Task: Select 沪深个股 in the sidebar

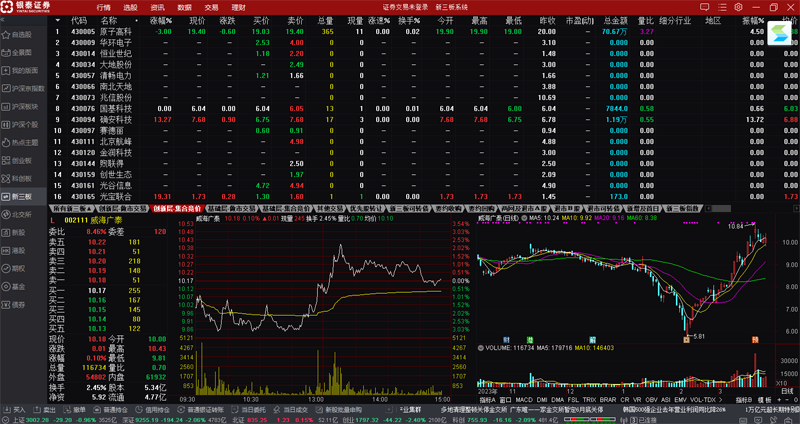Action: [22, 124]
